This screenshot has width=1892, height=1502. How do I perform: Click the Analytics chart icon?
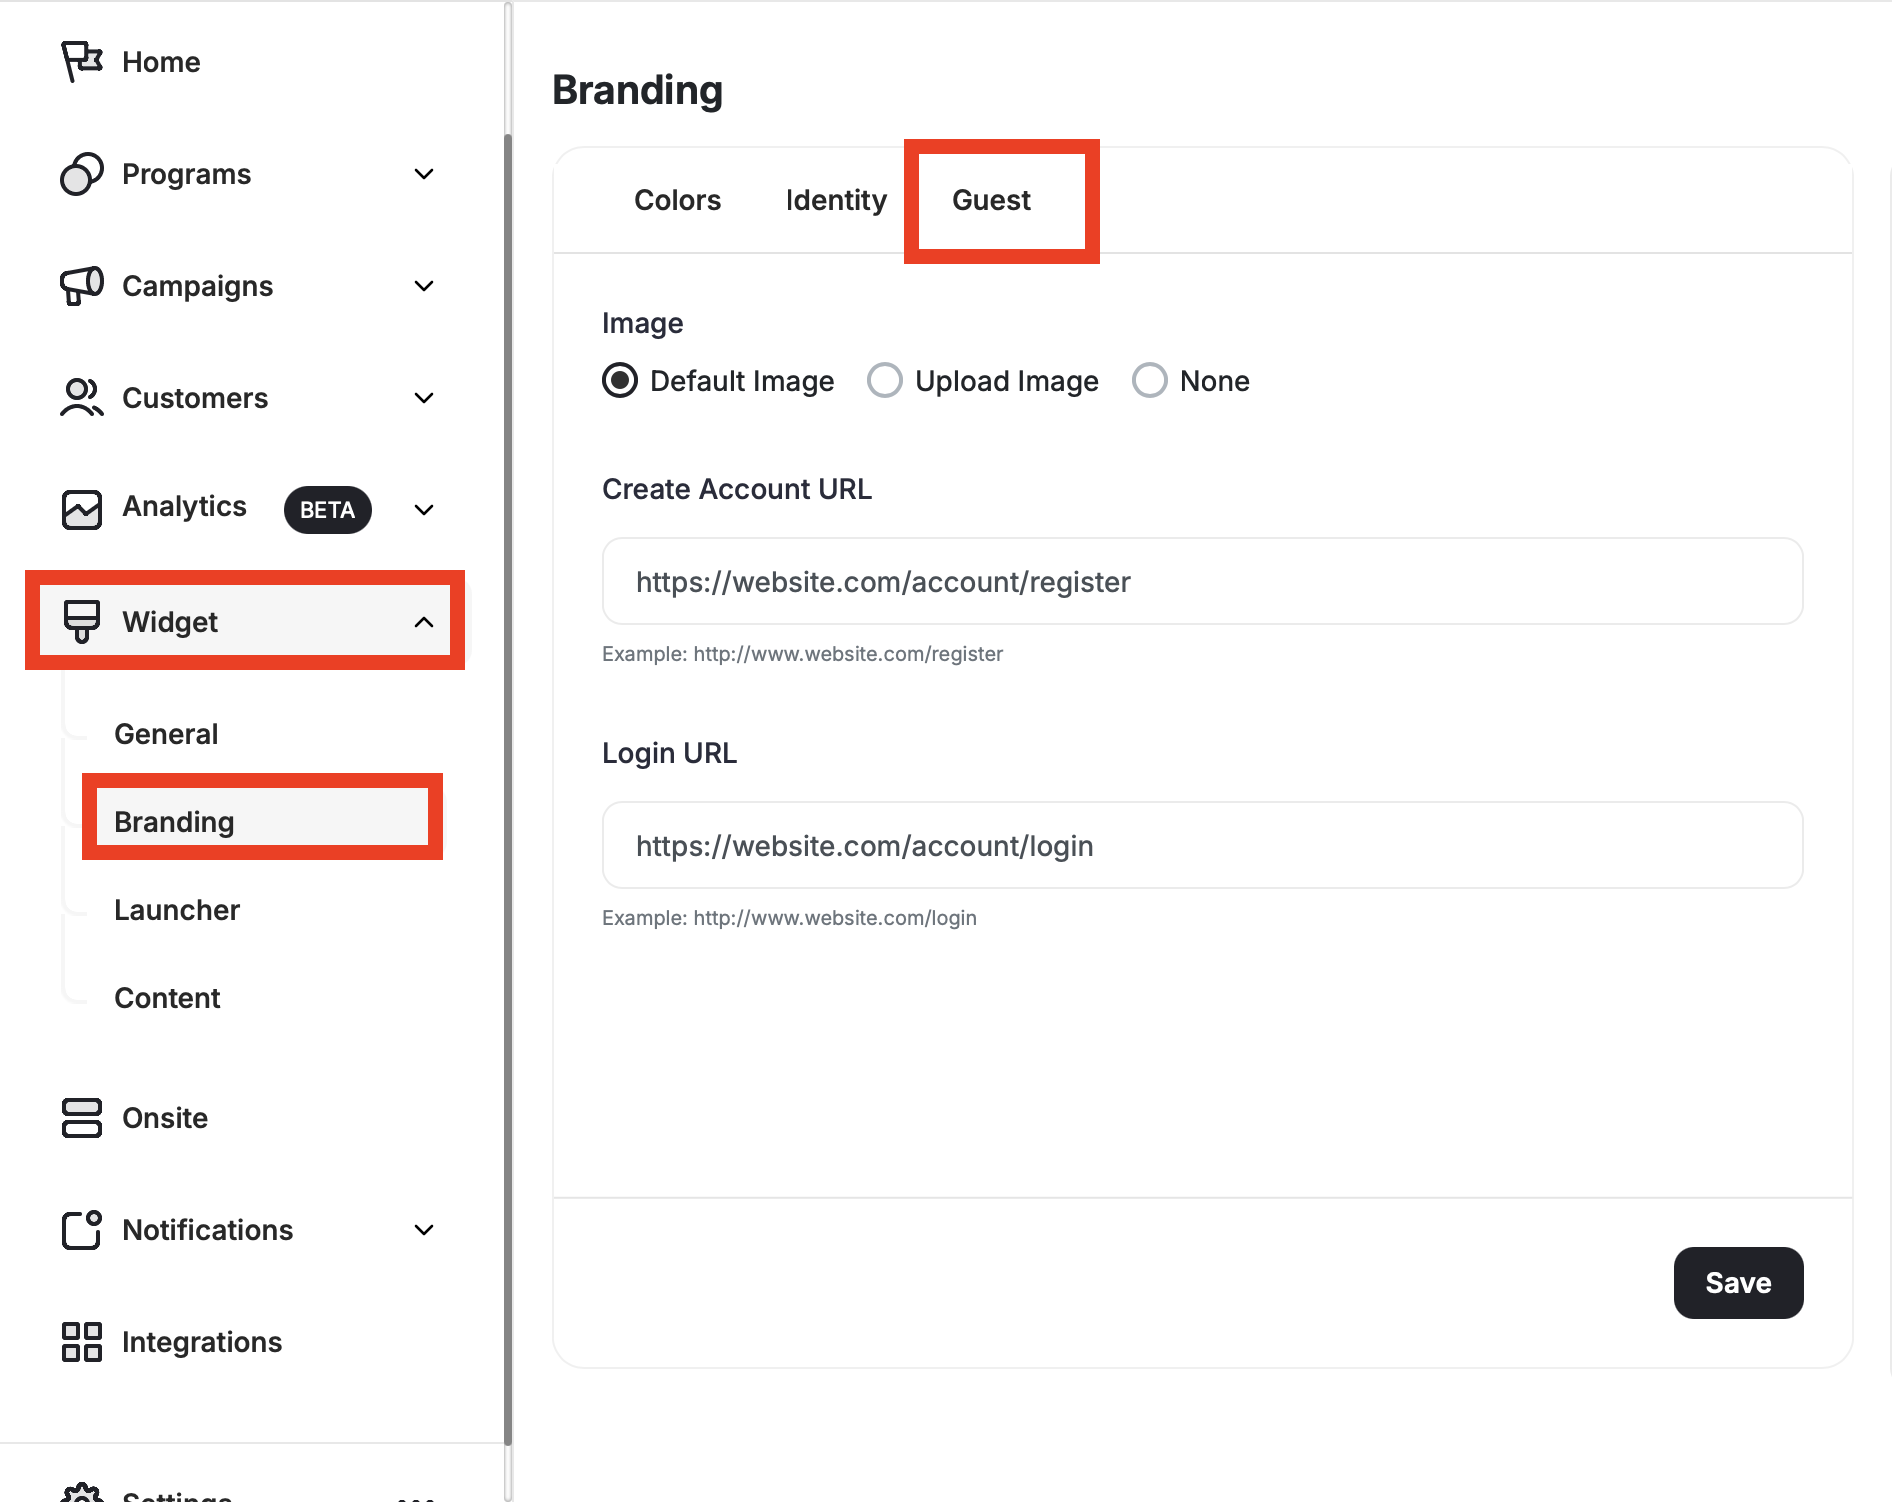[x=81, y=509]
